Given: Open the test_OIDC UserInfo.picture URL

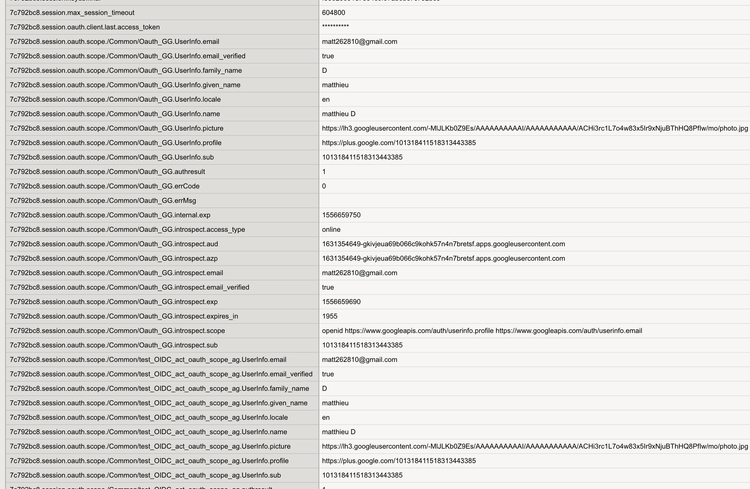Looking at the screenshot, I should tap(534, 446).
